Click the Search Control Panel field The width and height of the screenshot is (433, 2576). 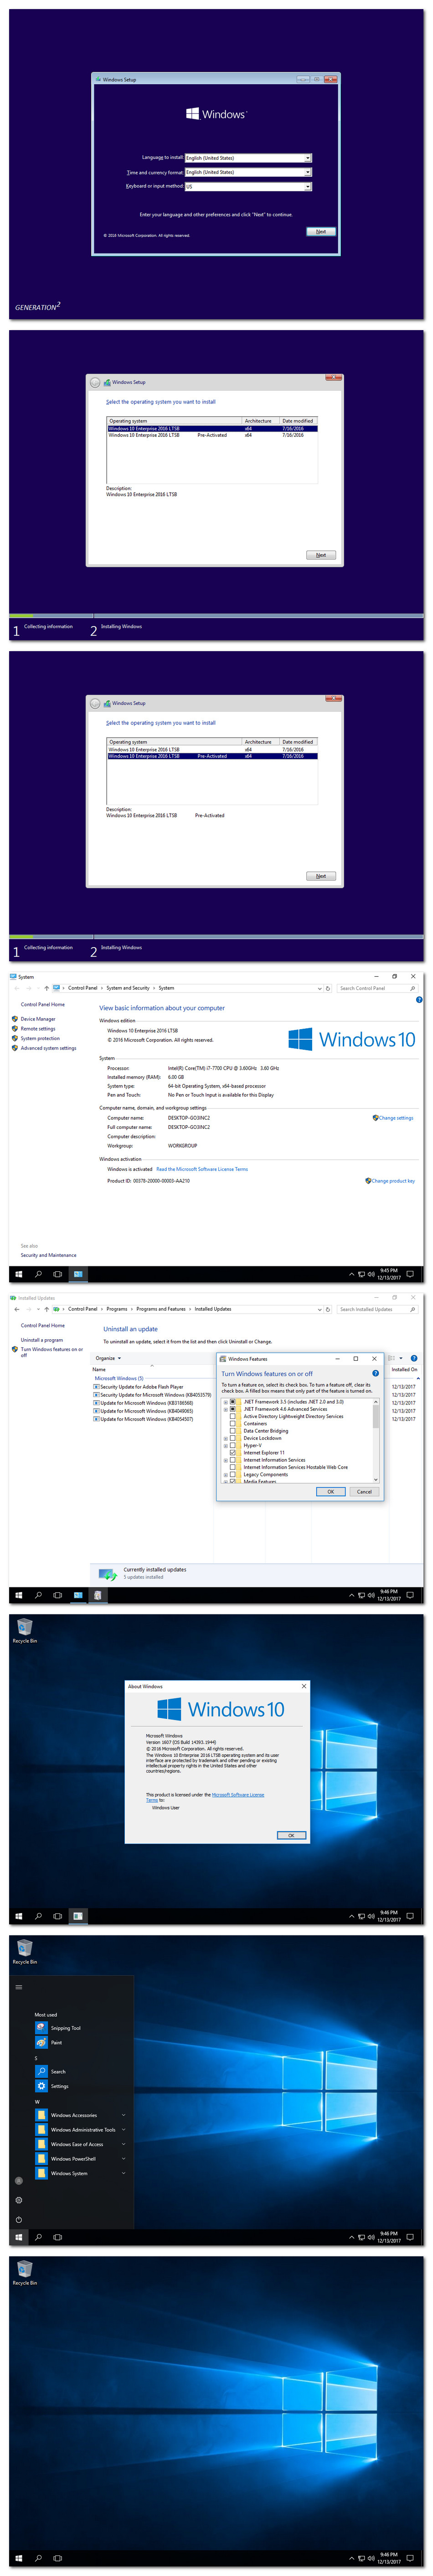[x=377, y=988]
